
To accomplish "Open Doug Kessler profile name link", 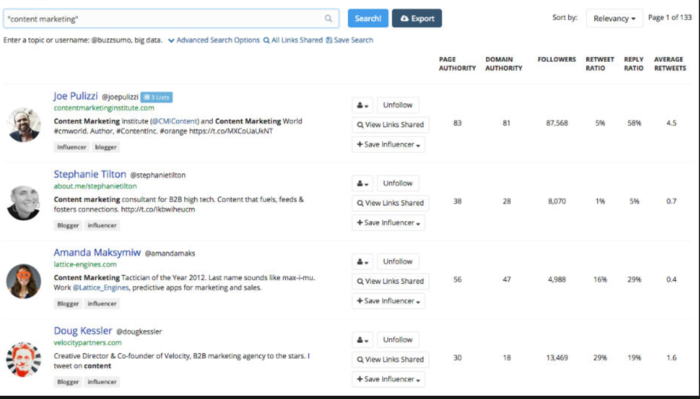I will pos(83,331).
